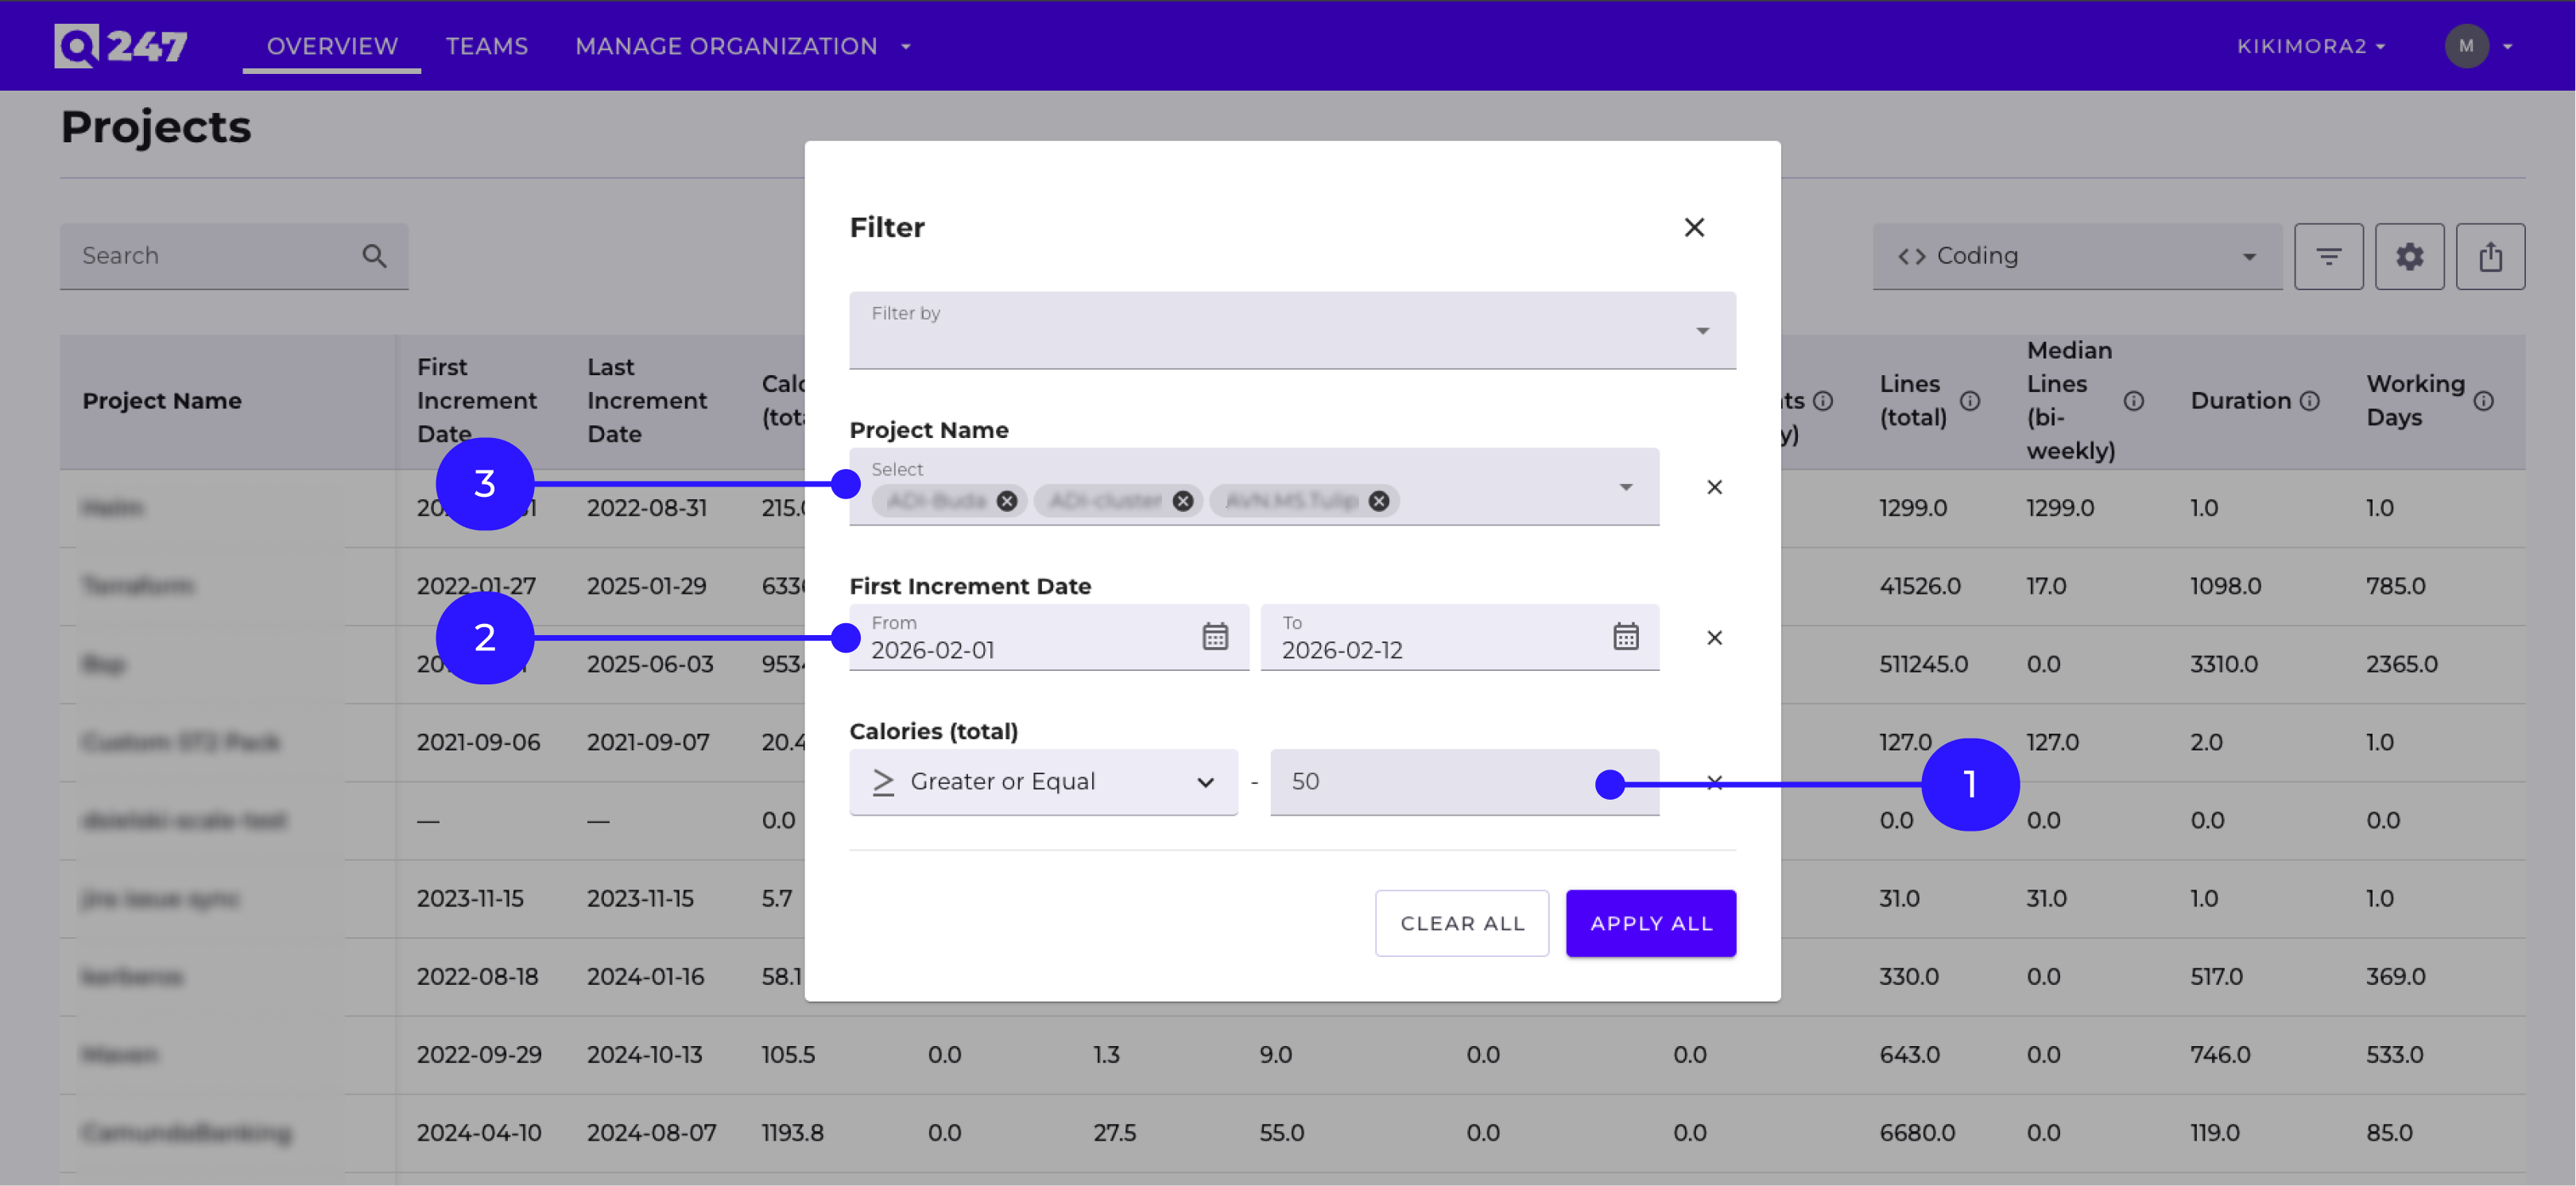Viewport: 2576px width, 1186px height.
Task: Open the calendar picker for the To date
Action: 1625,635
